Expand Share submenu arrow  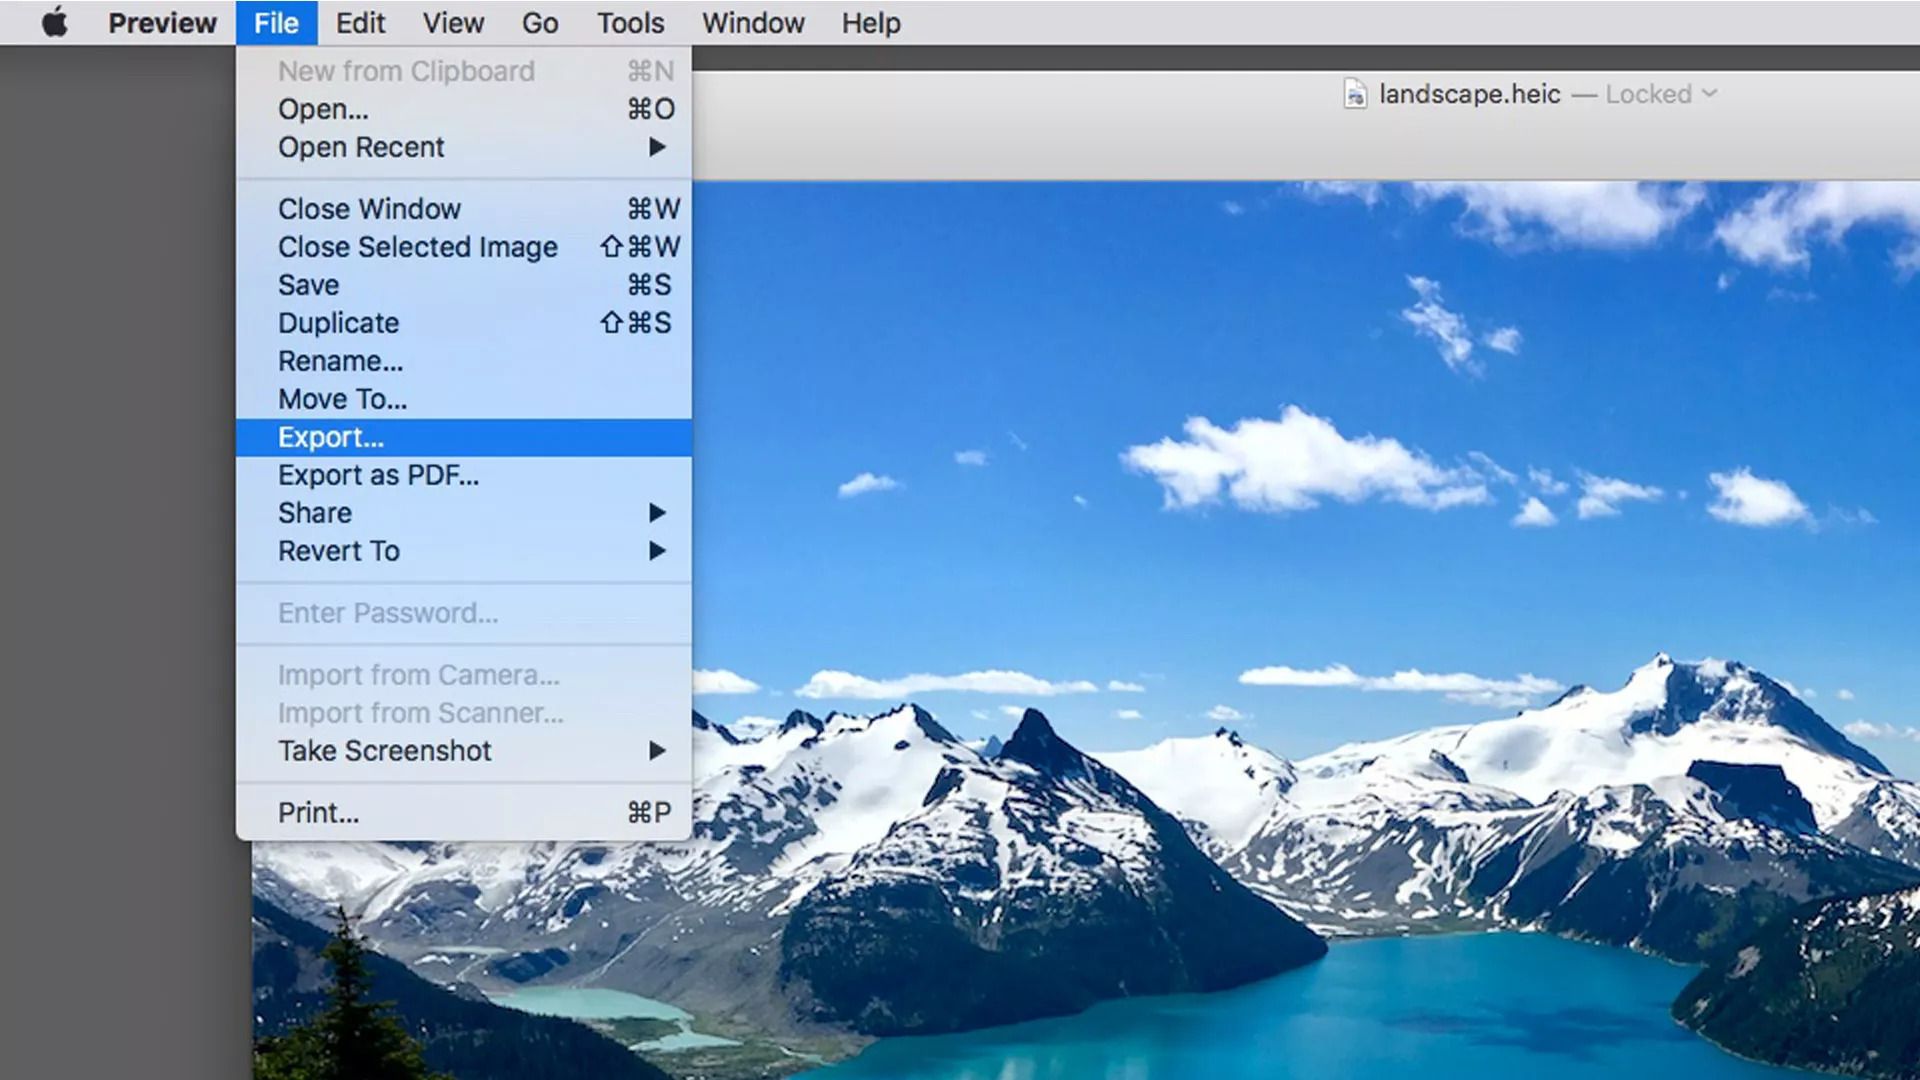point(659,513)
